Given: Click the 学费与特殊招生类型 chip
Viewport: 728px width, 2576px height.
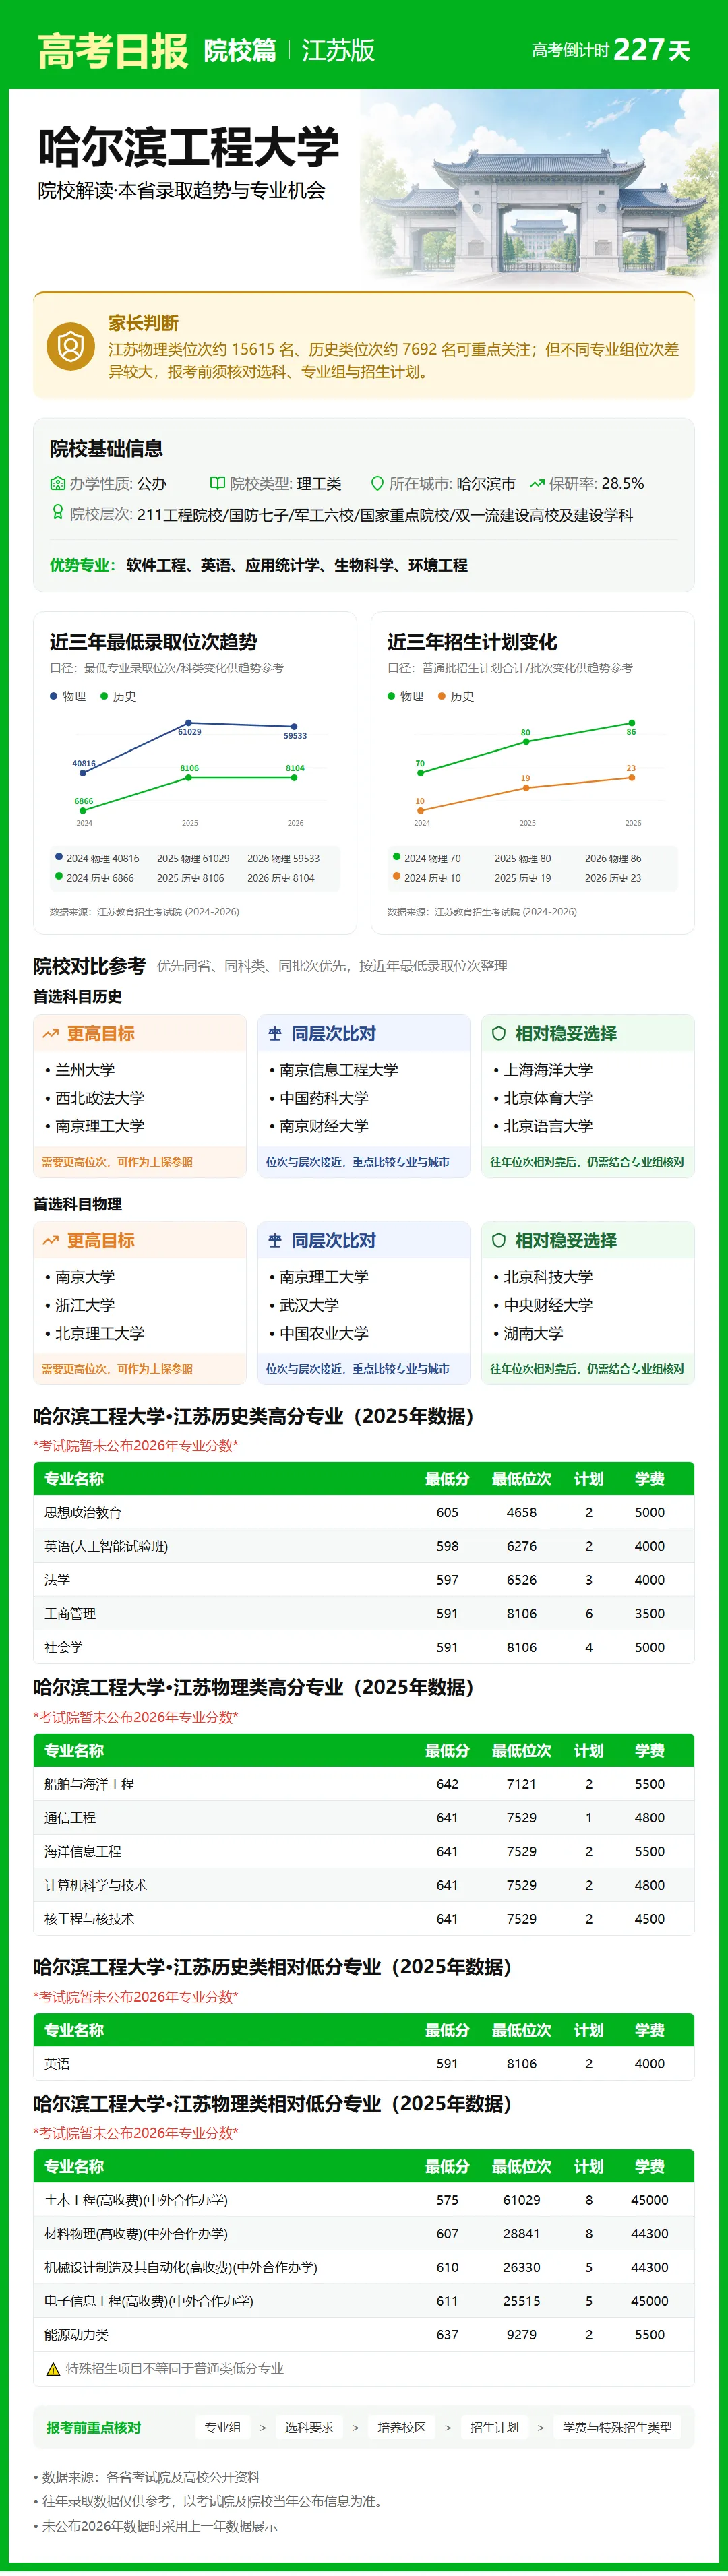Looking at the screenshot, I should coord(618,2428).
